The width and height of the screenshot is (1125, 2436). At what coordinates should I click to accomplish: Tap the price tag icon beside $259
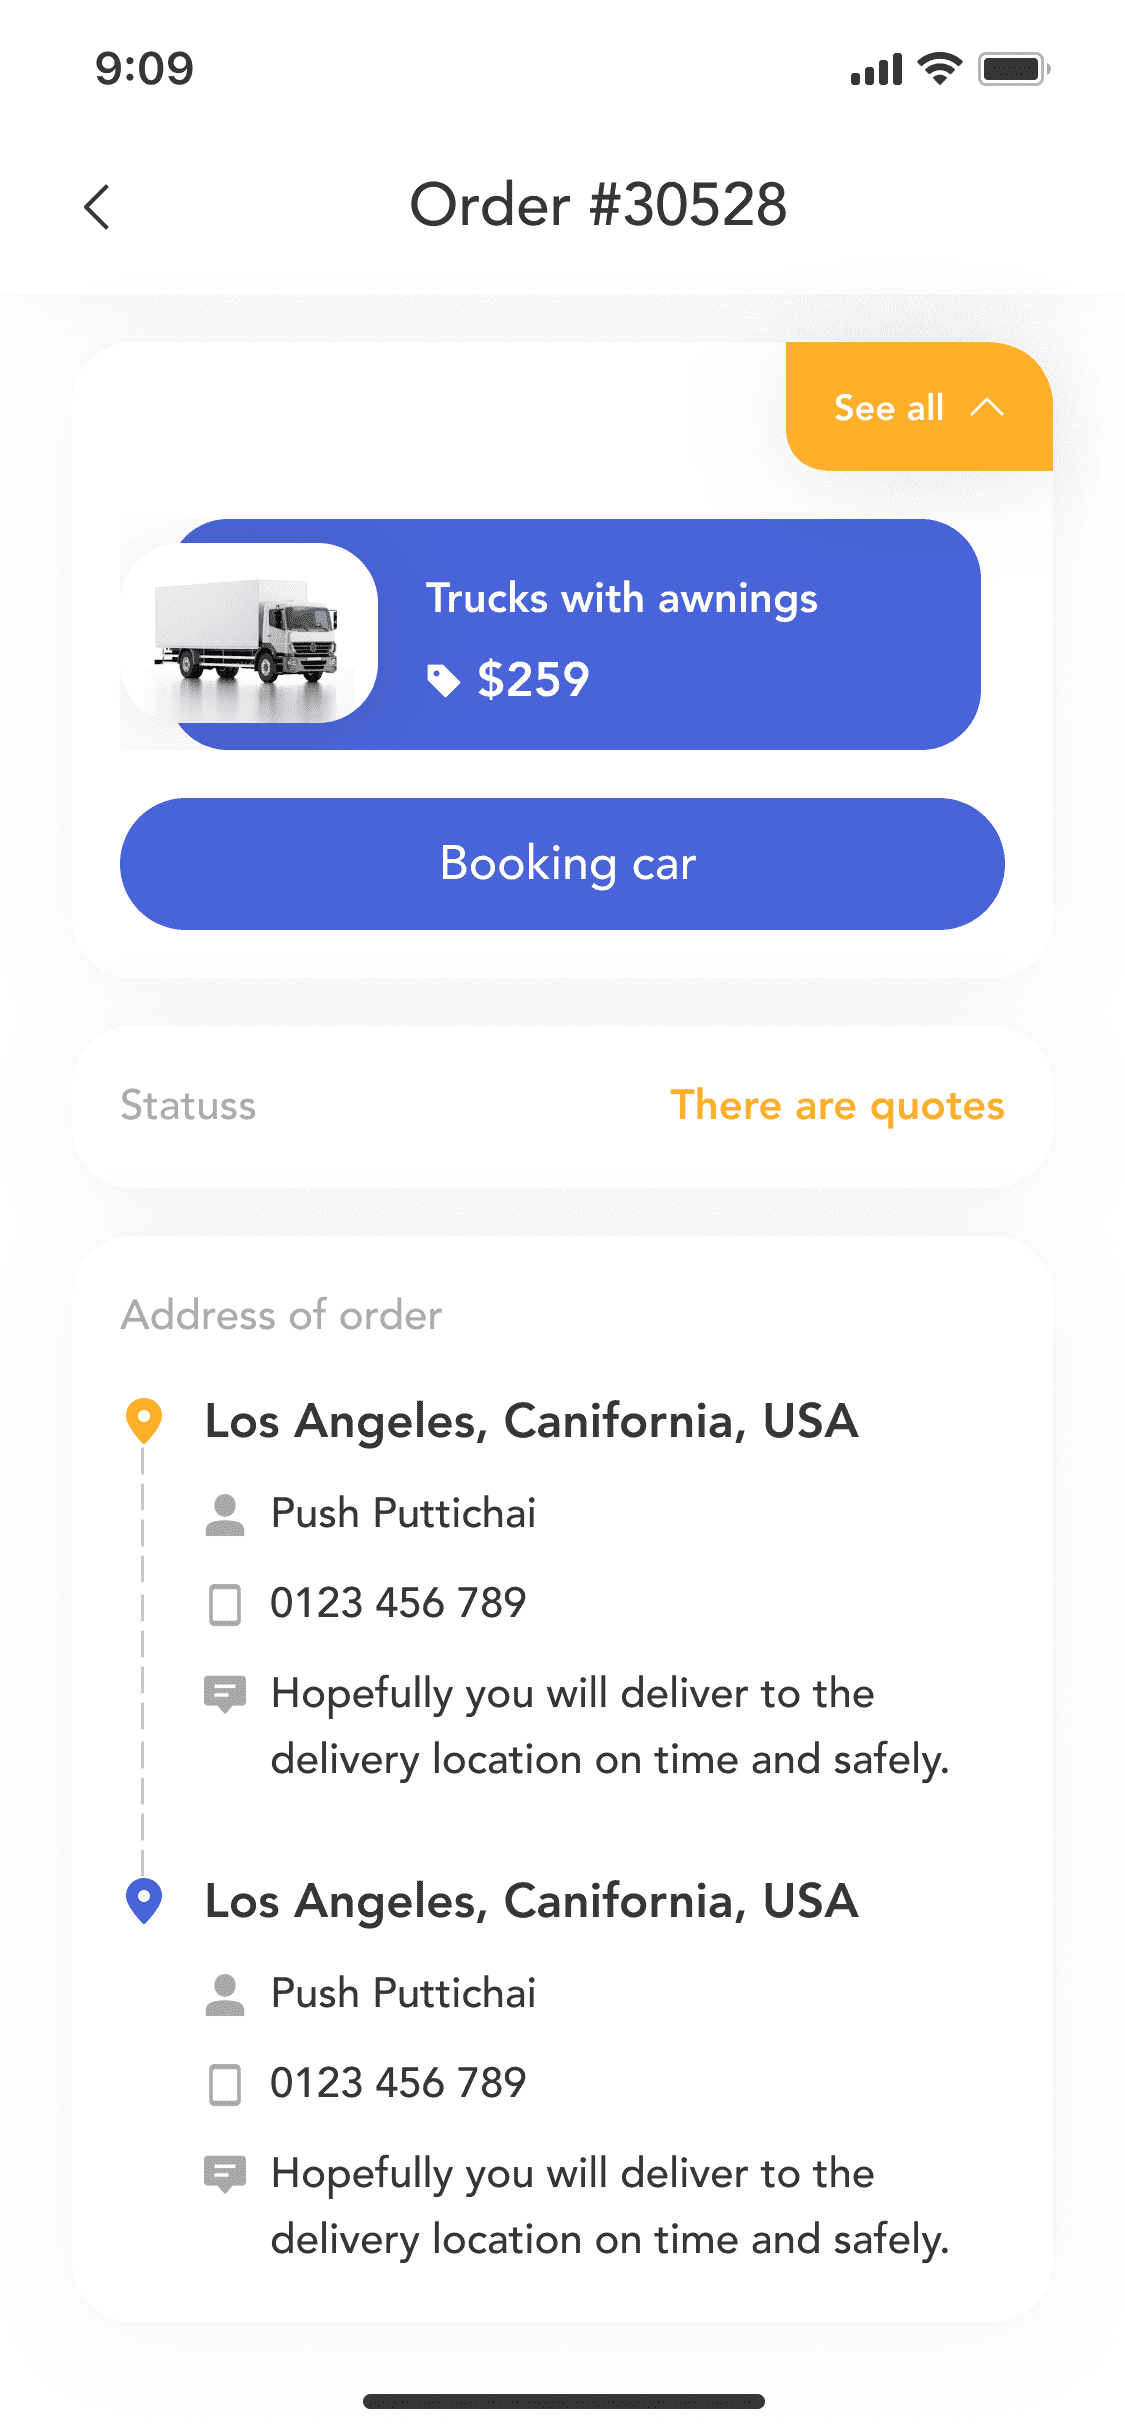coord(443,680)
